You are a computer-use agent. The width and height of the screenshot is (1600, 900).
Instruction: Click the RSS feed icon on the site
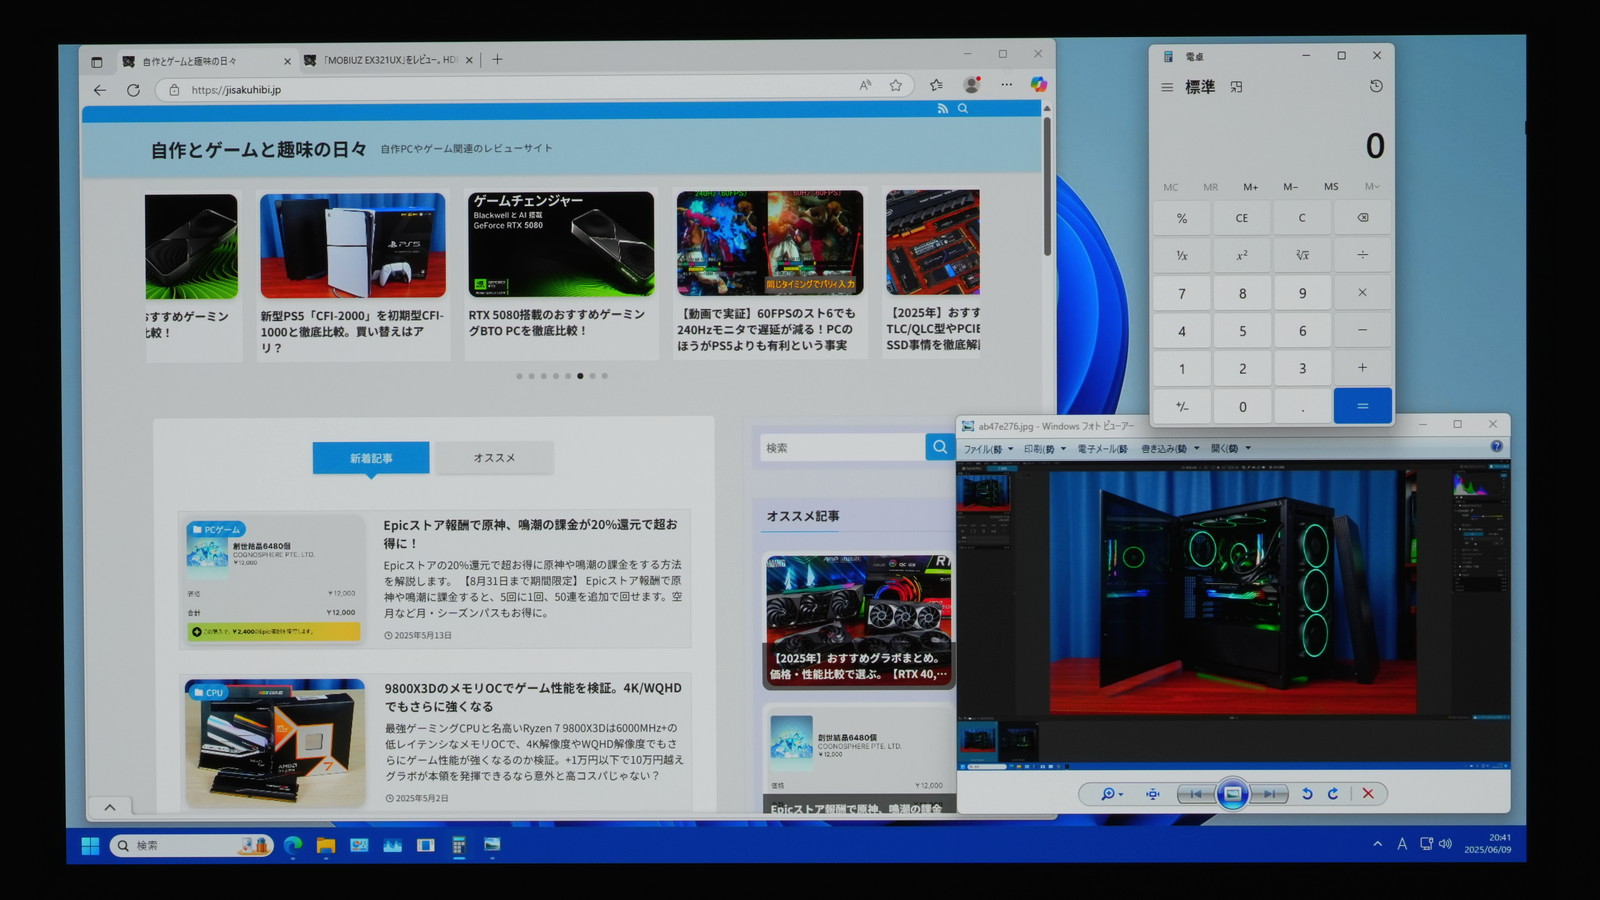pos(942,109)
